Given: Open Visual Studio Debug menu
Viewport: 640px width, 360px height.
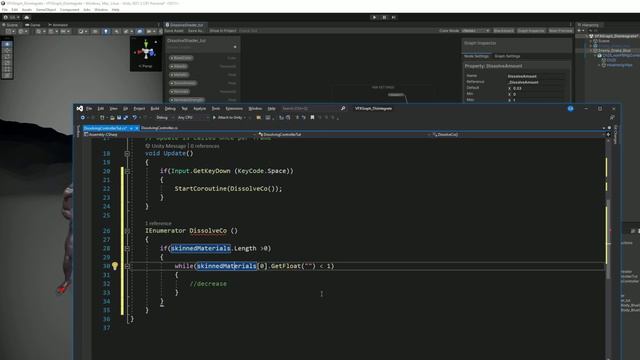Looking at the screenshot, I should click(x=170, y=109).
